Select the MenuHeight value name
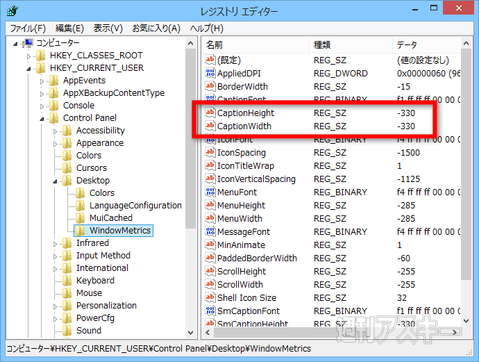This screenshot has height=362, width=479. (x=241, y=205)
